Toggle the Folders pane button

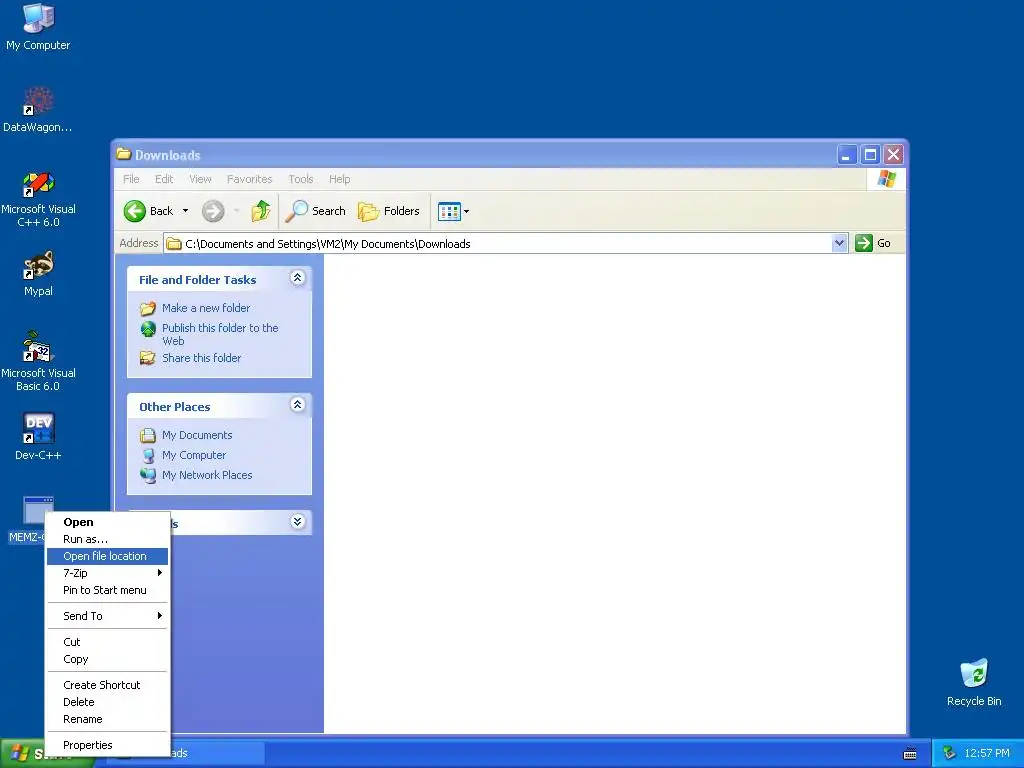point(389,211)
